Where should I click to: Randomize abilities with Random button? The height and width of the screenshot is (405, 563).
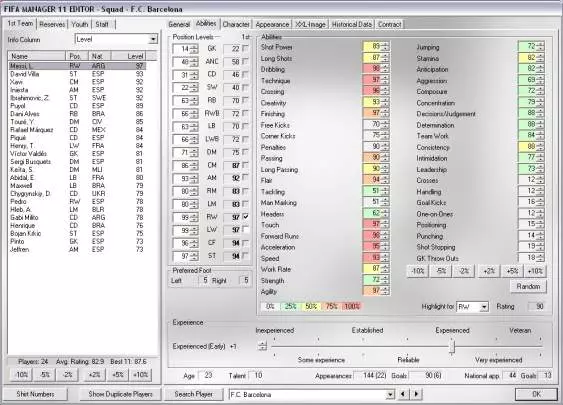pyautogui.click(x=528, y=286)
